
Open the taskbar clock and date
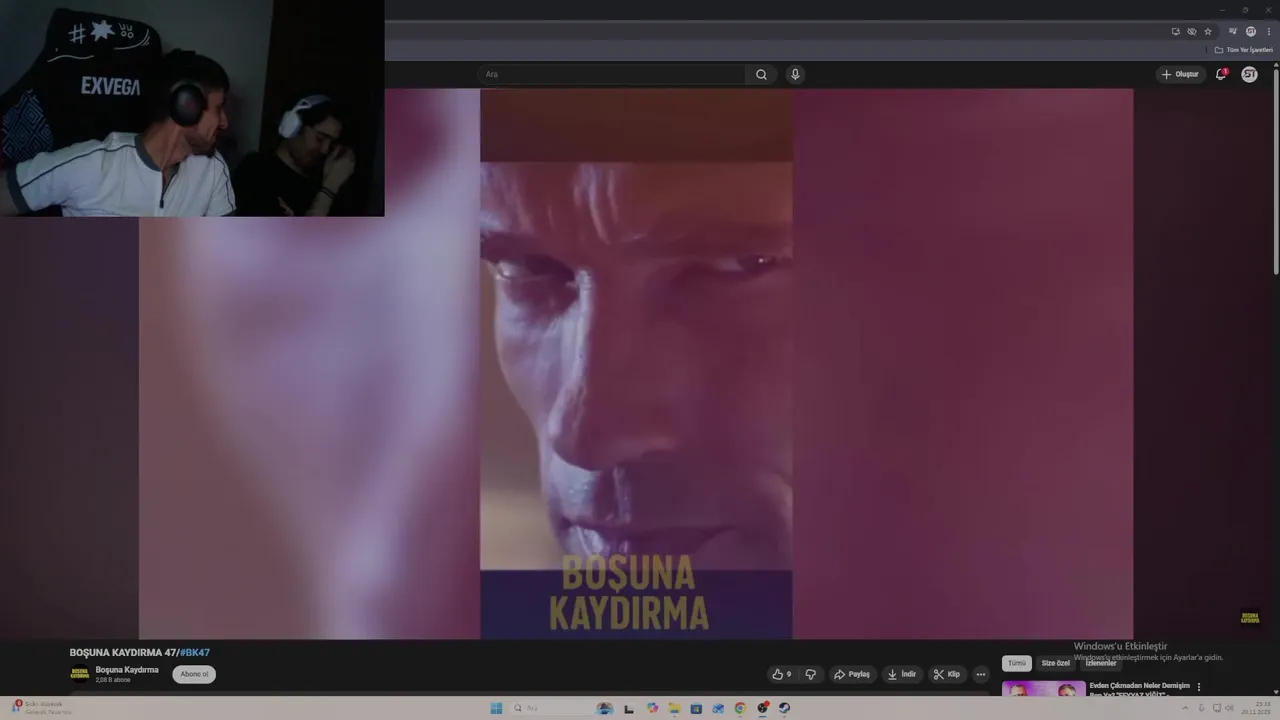coord(1256,708)
